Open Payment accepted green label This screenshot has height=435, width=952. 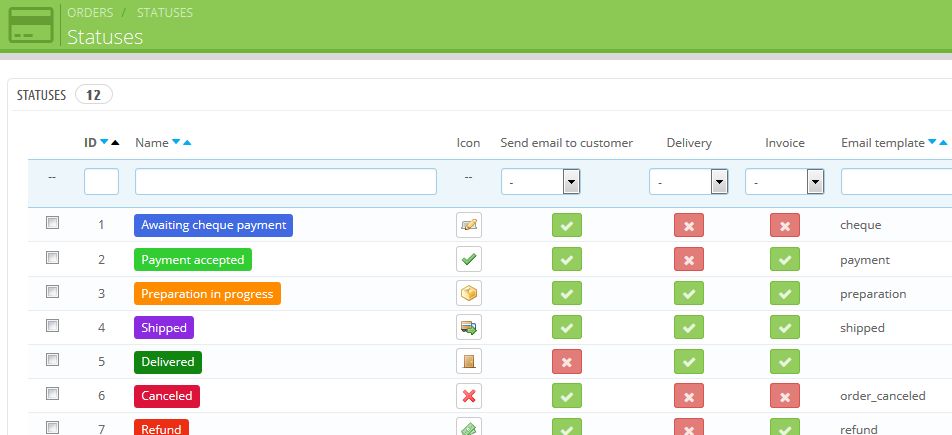[193, 259]
